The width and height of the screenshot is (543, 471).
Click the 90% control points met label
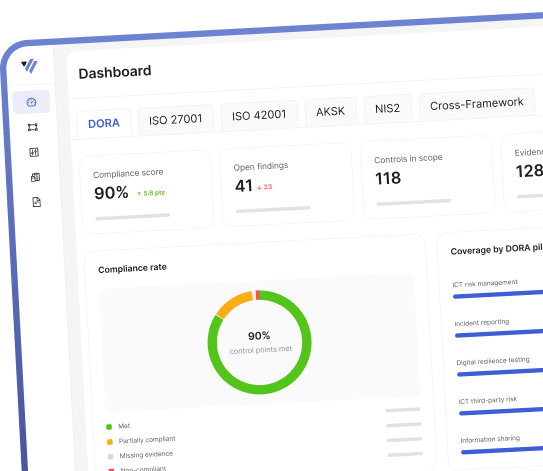(260, 343)
